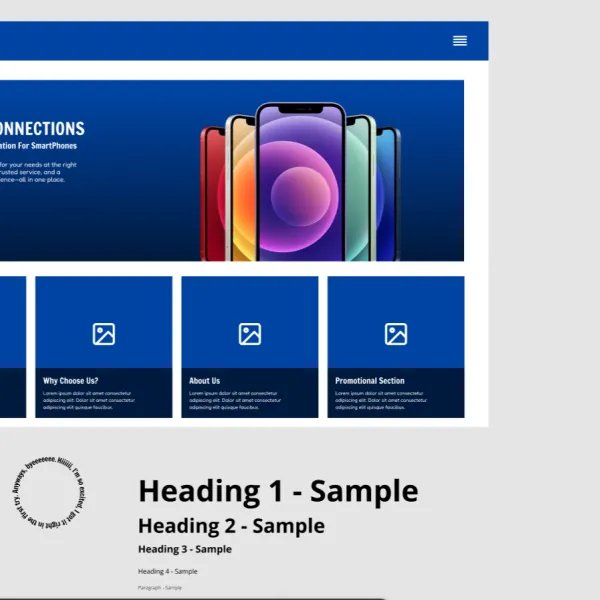Screen dimensions: 600x600
Task: Select 'Heading 1 - Sample' text
Action: coord(278,491)
